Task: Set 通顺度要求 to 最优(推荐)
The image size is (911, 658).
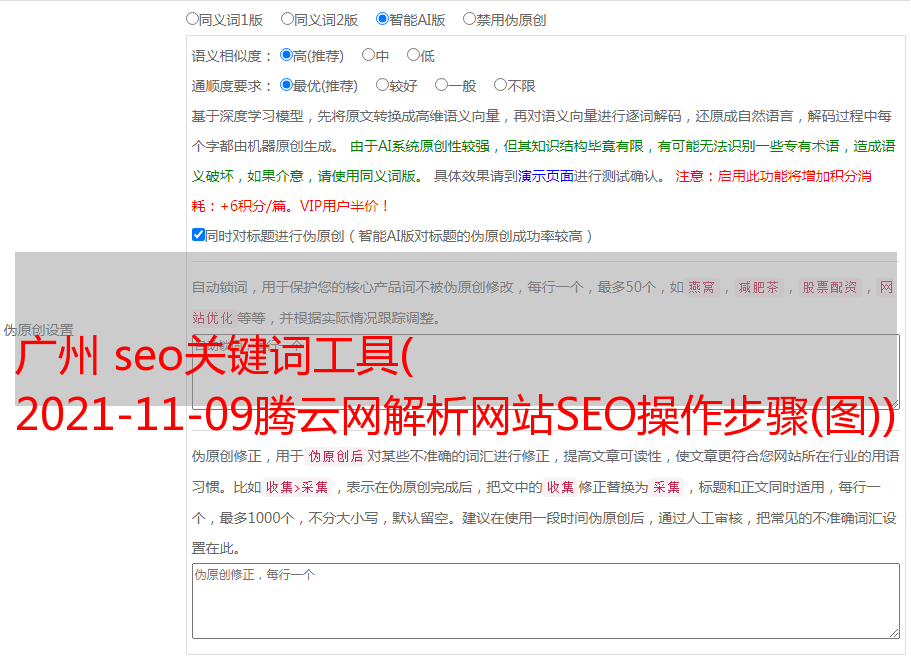Action: tap(286, 85)
